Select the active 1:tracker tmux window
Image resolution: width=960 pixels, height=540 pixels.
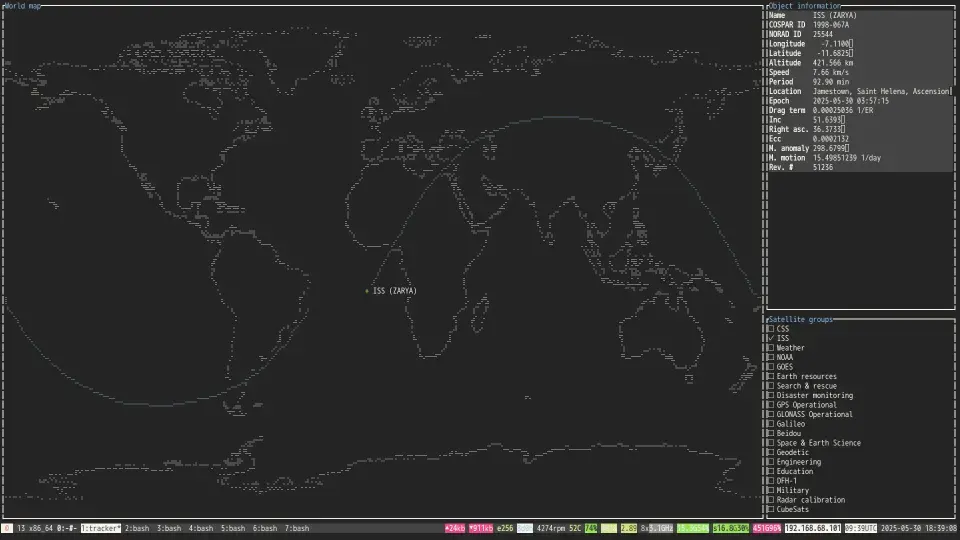[x=101, y=528]
